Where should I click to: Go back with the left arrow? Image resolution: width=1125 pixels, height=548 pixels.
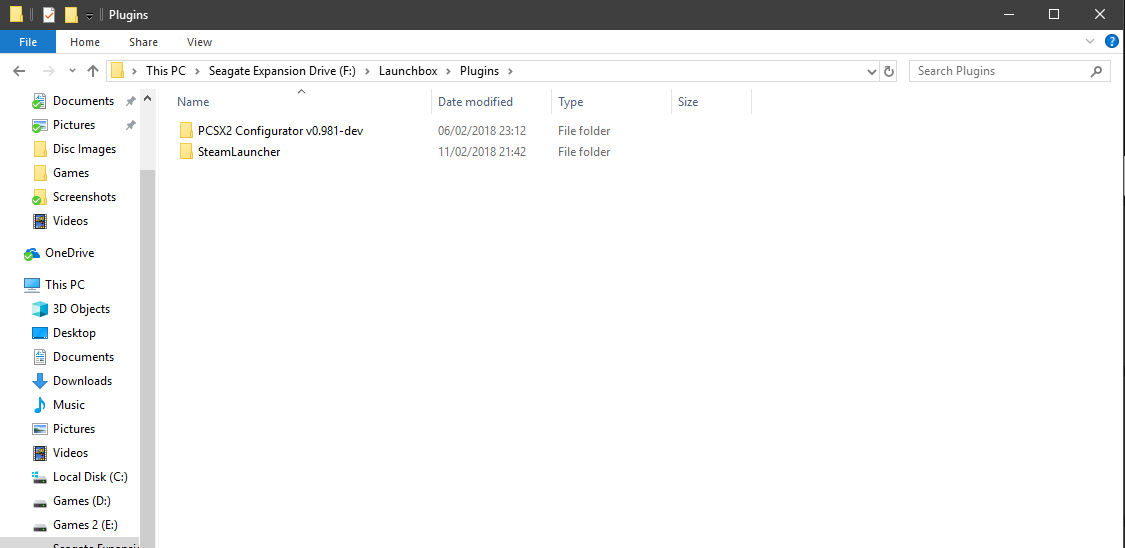click(x=19, y=71)
